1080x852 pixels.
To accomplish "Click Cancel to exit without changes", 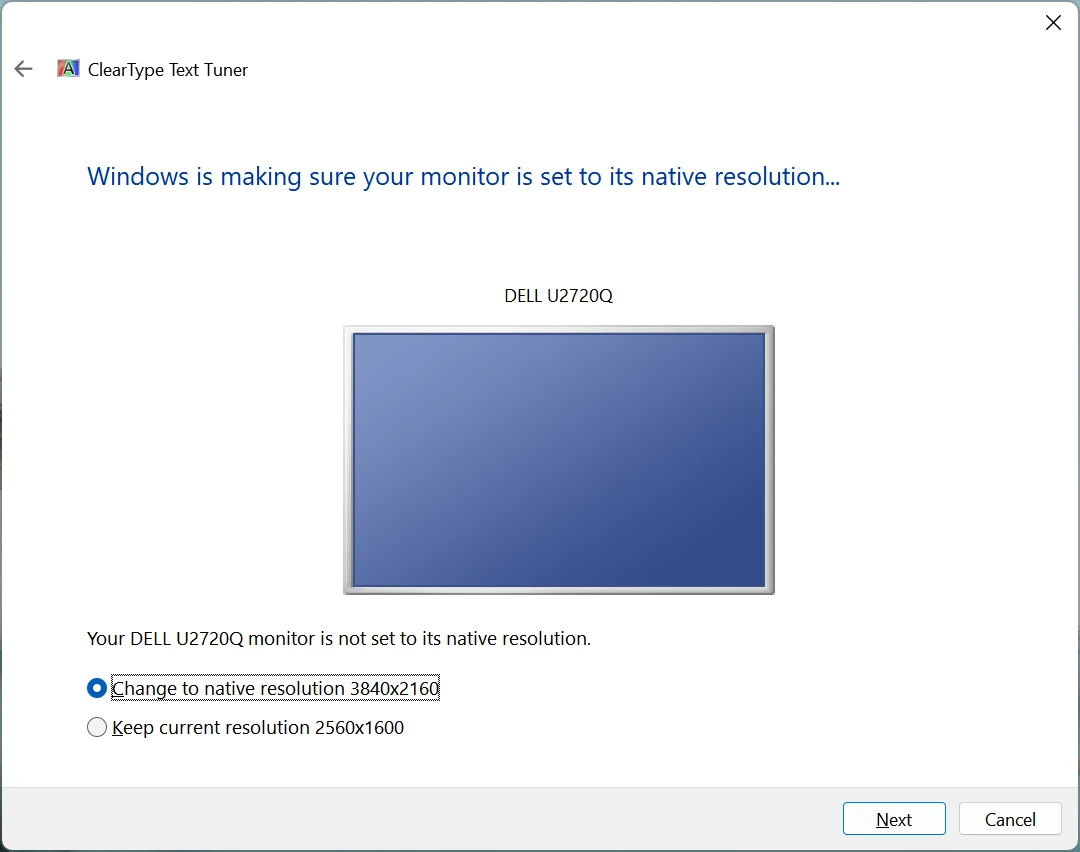I will [1010, 818].
